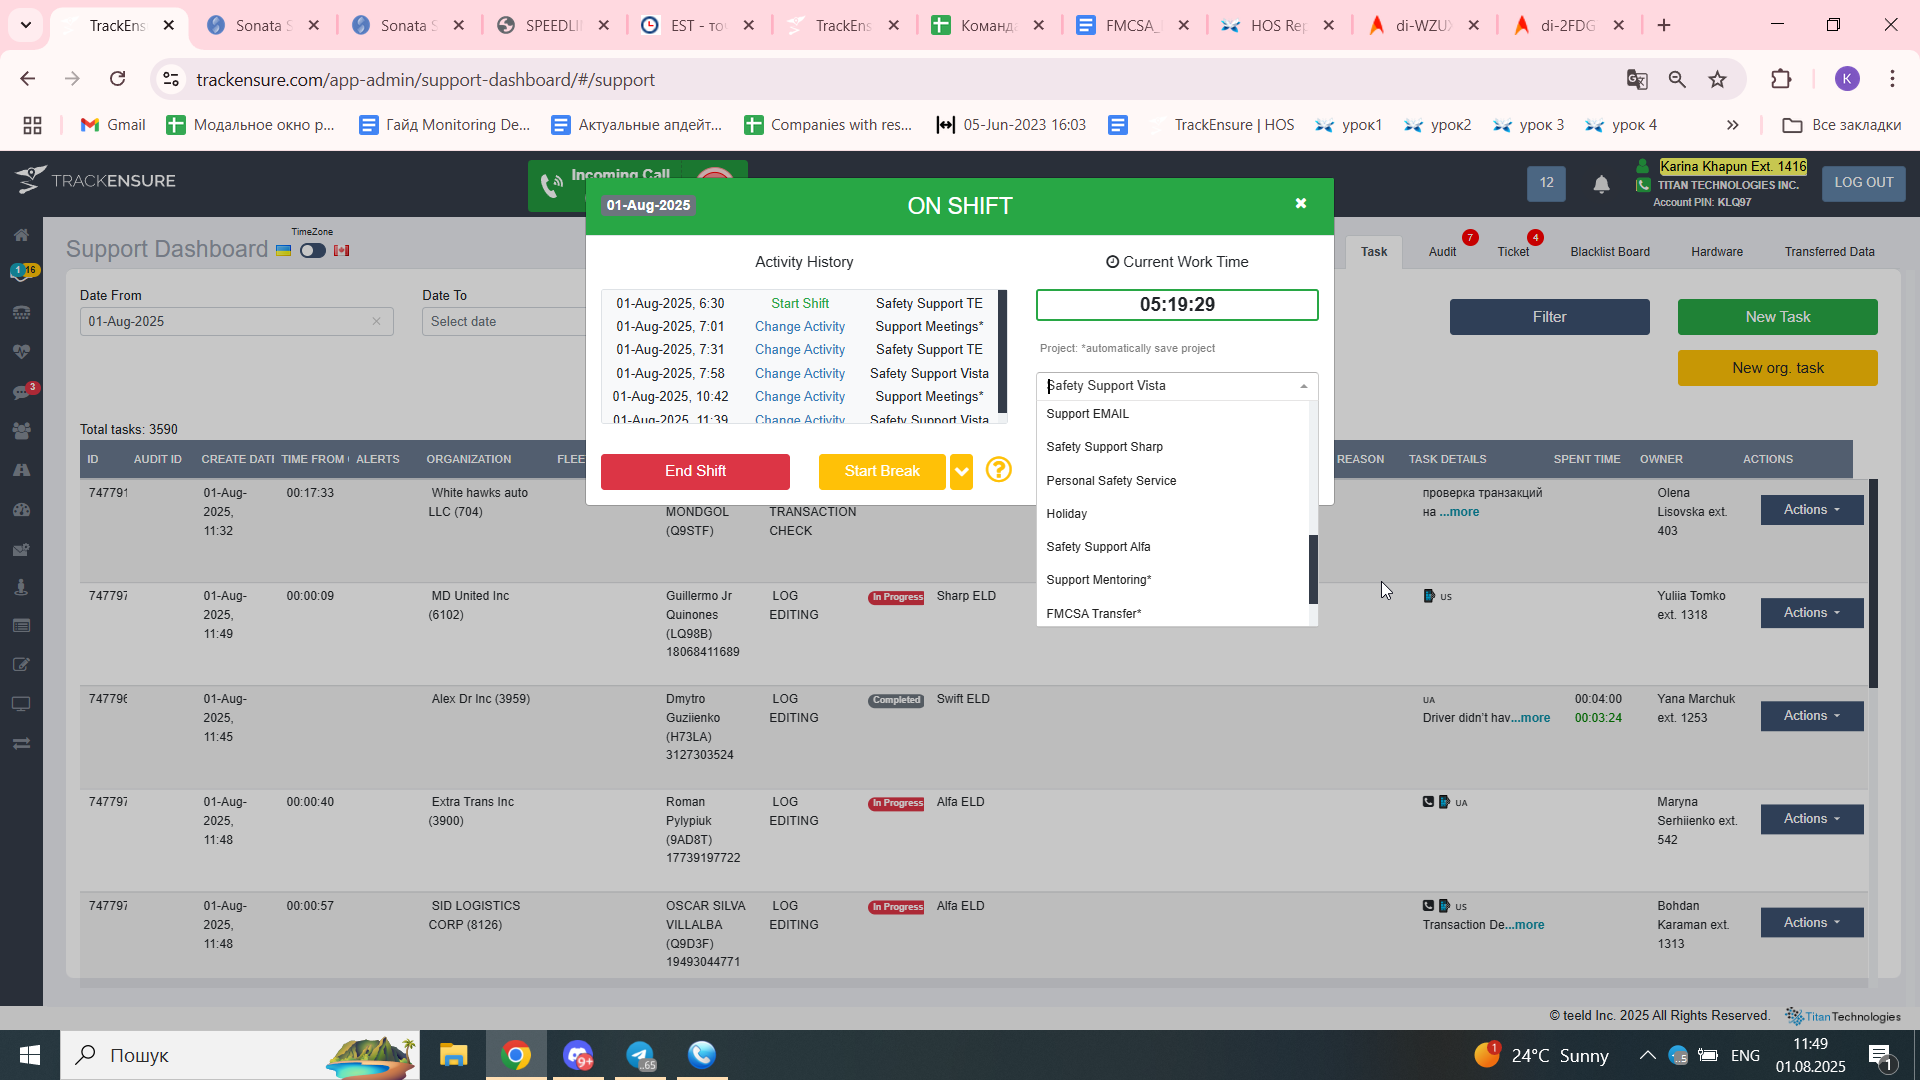
Task: Open chat icon with badge 3 in sidebar
Action: pos(21,392)
